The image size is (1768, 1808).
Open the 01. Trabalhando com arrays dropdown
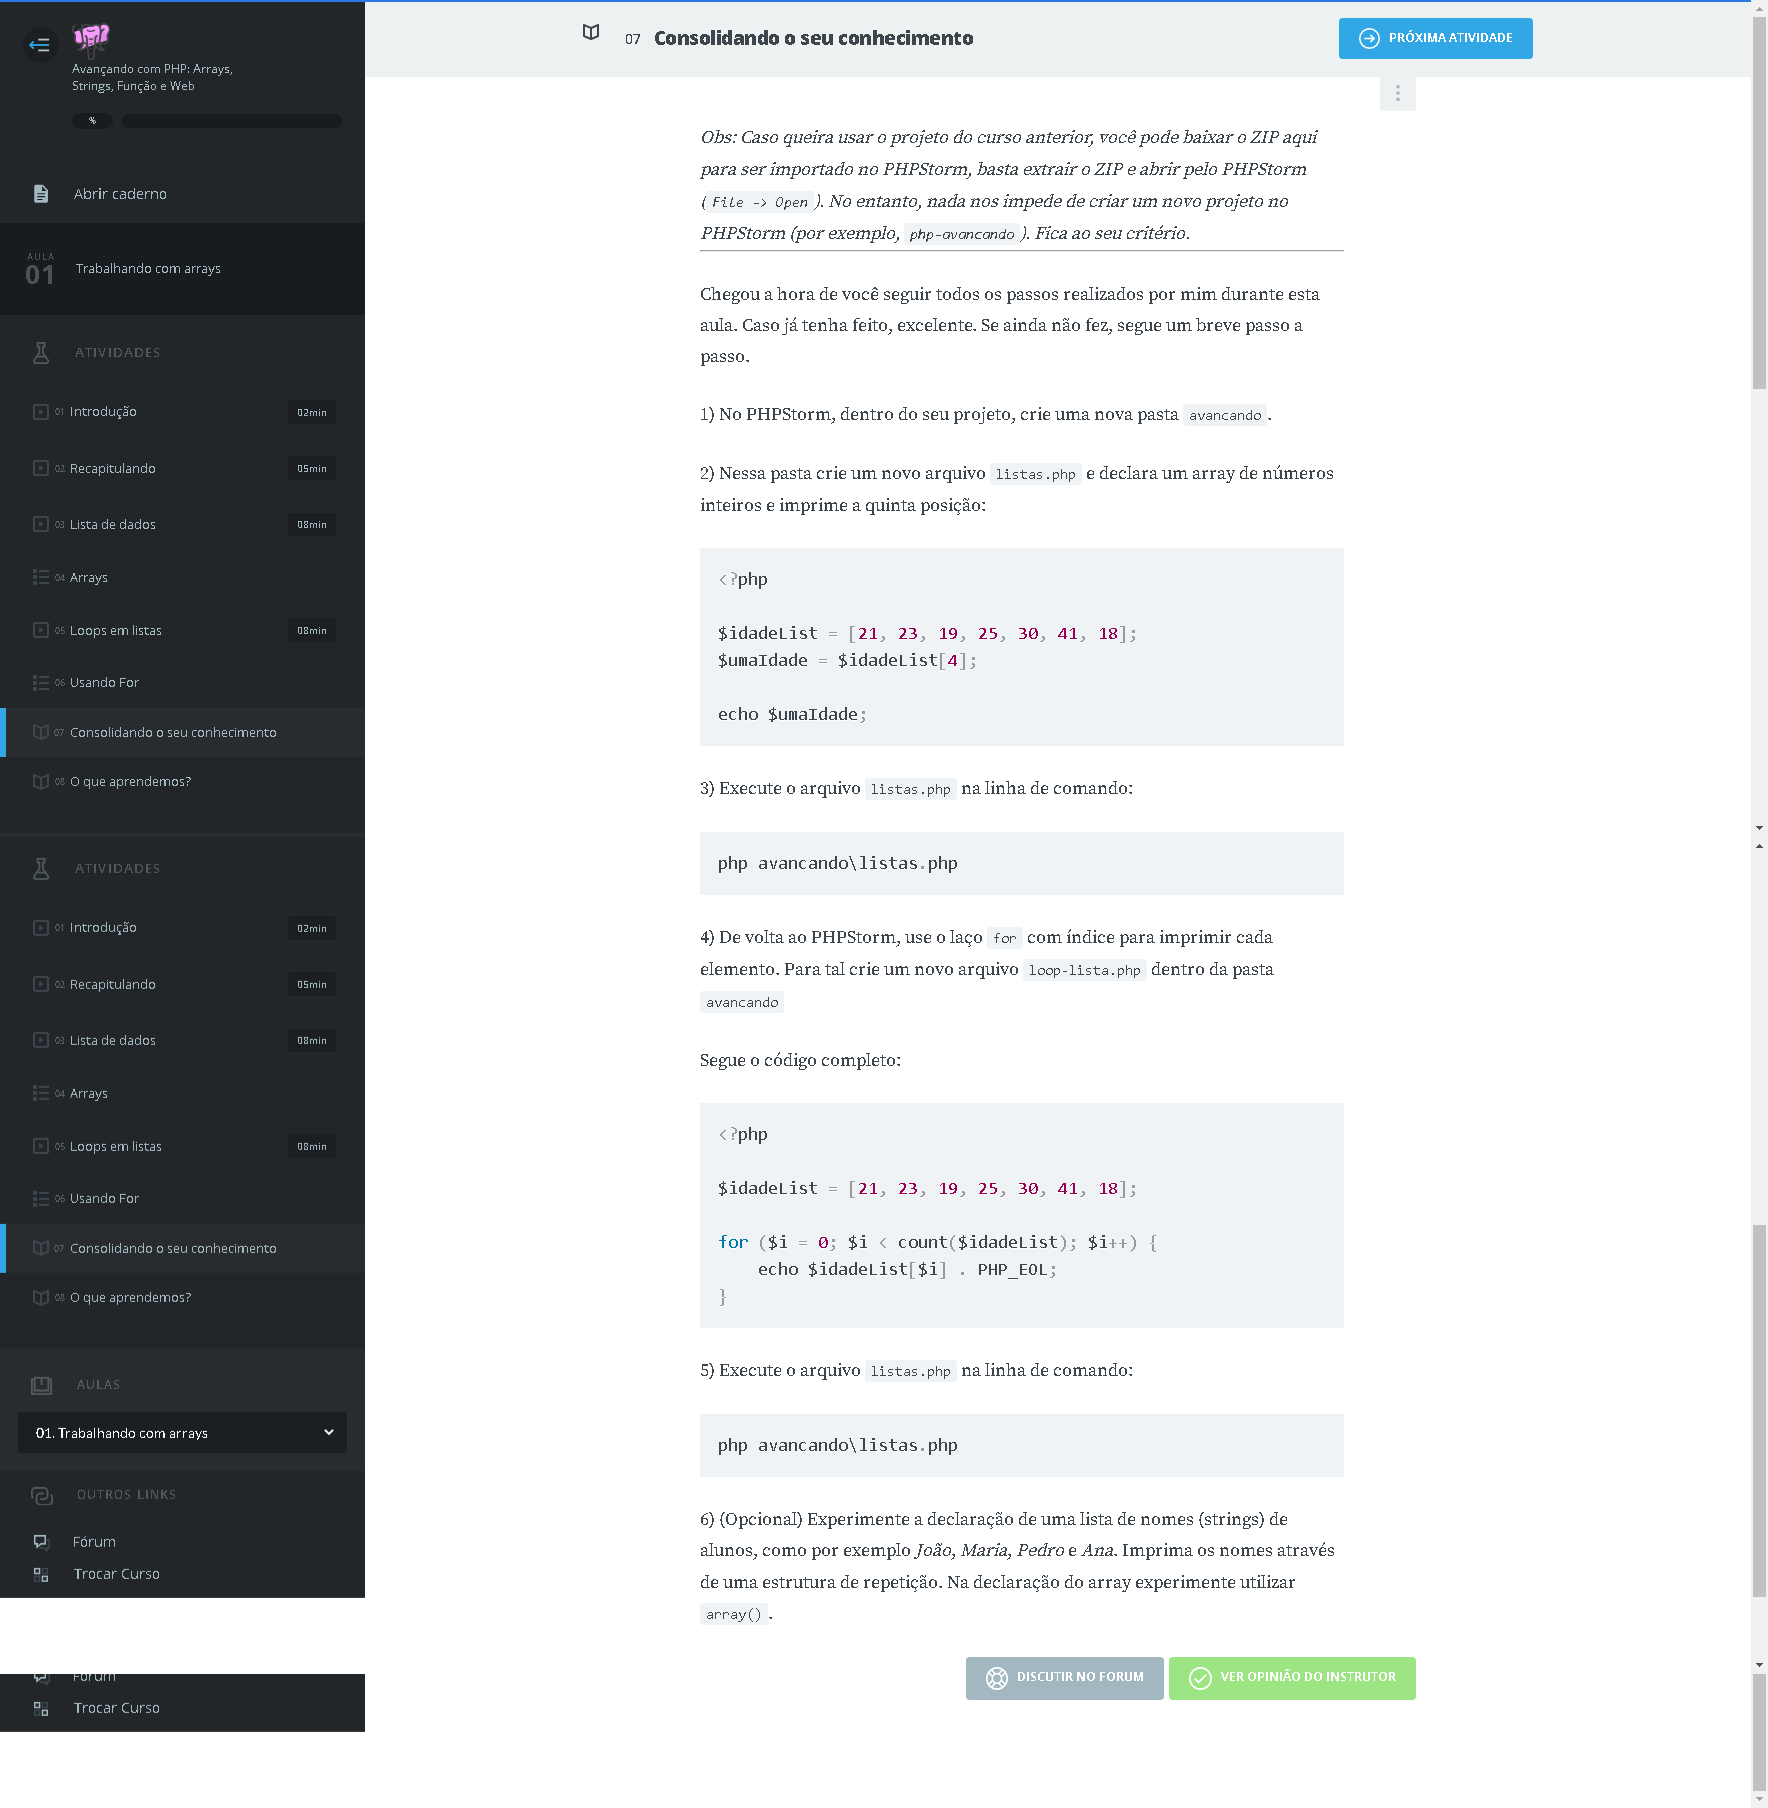182,1433
